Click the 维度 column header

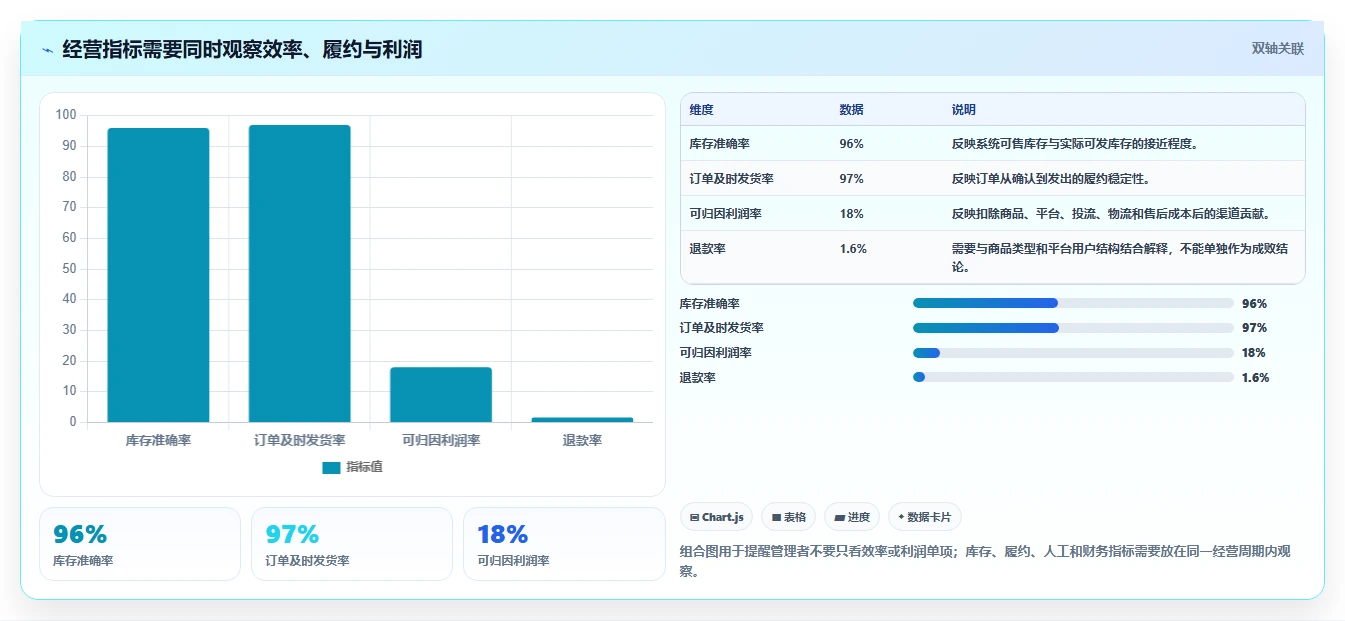(x=702, y=109)
